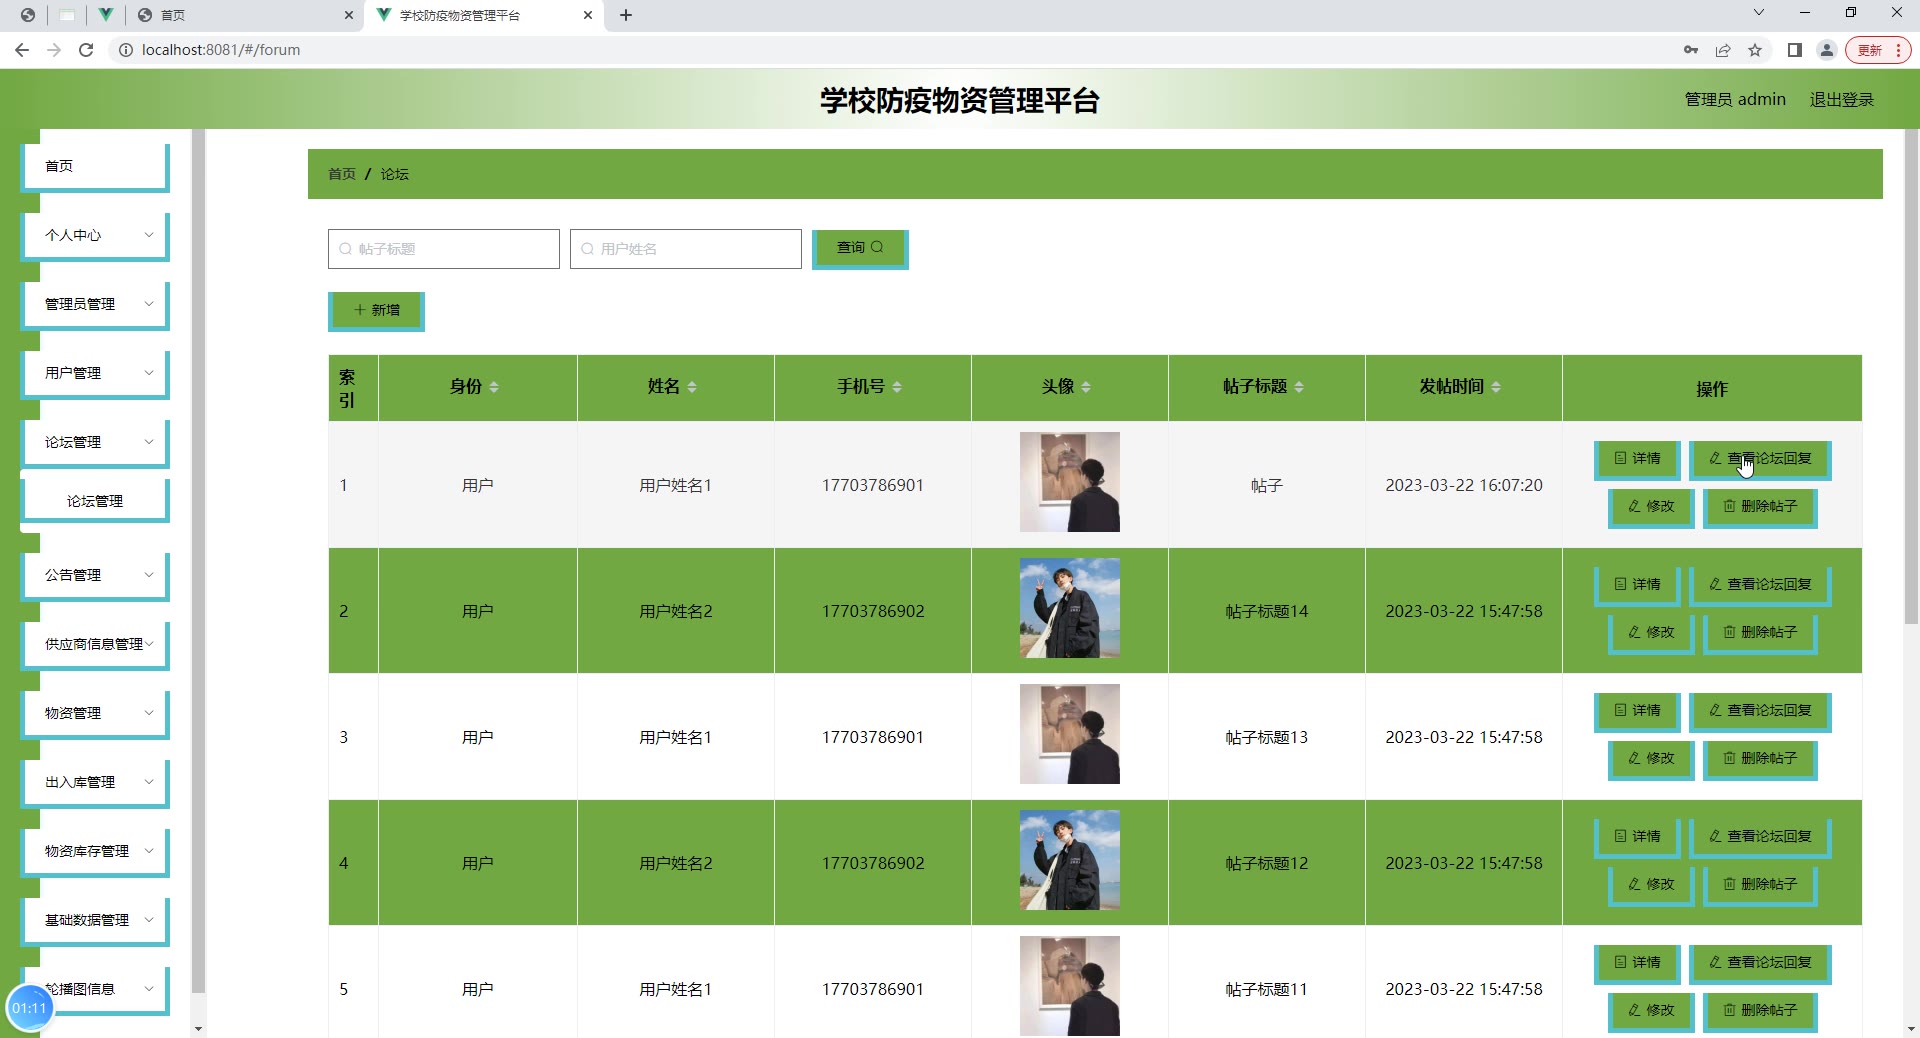Image resolution: width=1920 pixels, height=1038 pixels.
Task: Go back with the browser back arrow
Action: (x=22, y=50)
